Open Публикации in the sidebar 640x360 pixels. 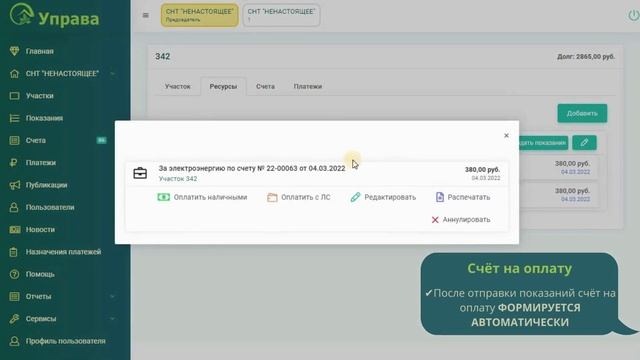click(46, 185)
